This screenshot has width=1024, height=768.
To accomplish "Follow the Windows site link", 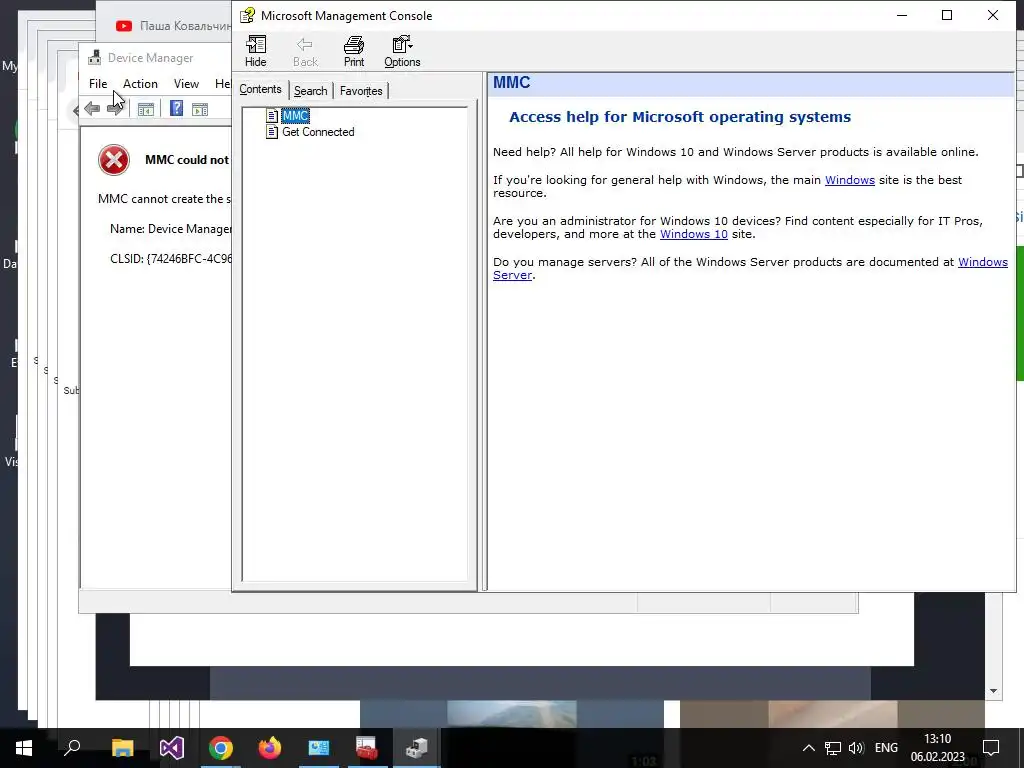I will (850, 180).
